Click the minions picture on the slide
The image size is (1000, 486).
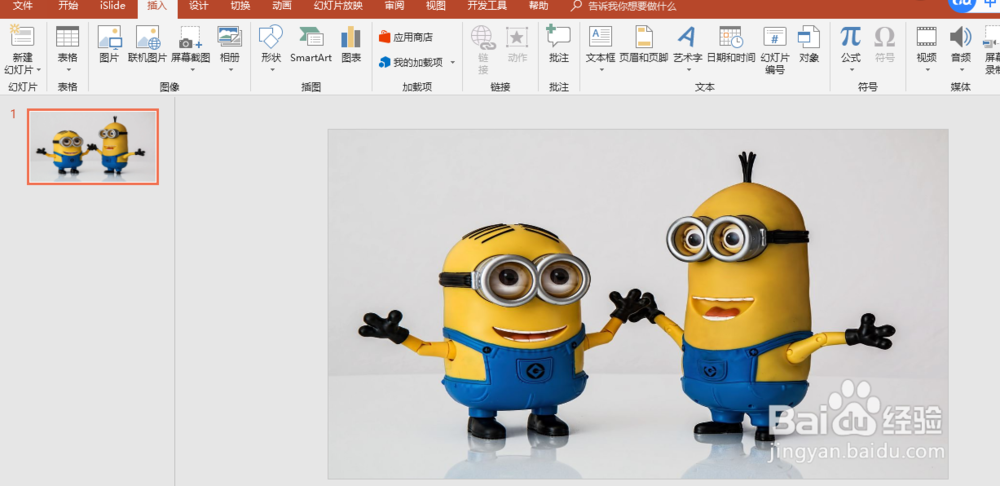tap(638, 304)
